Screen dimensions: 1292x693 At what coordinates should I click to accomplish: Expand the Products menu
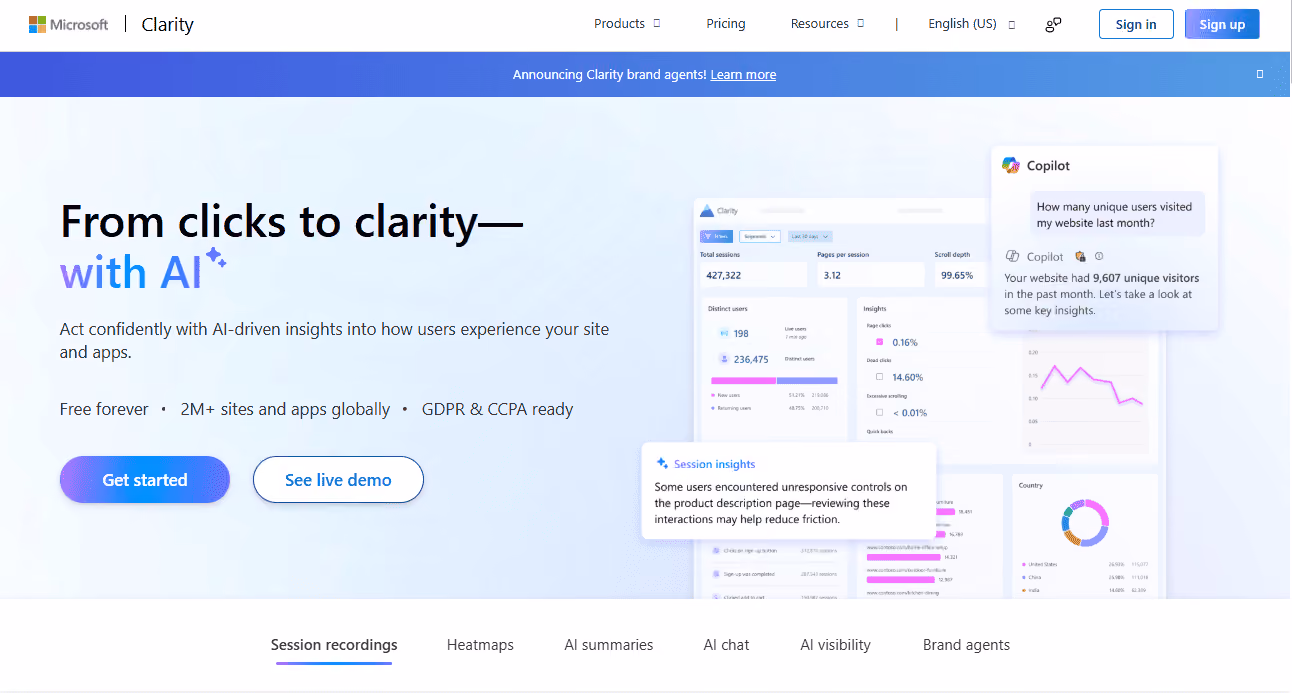(x=627, y=24)
